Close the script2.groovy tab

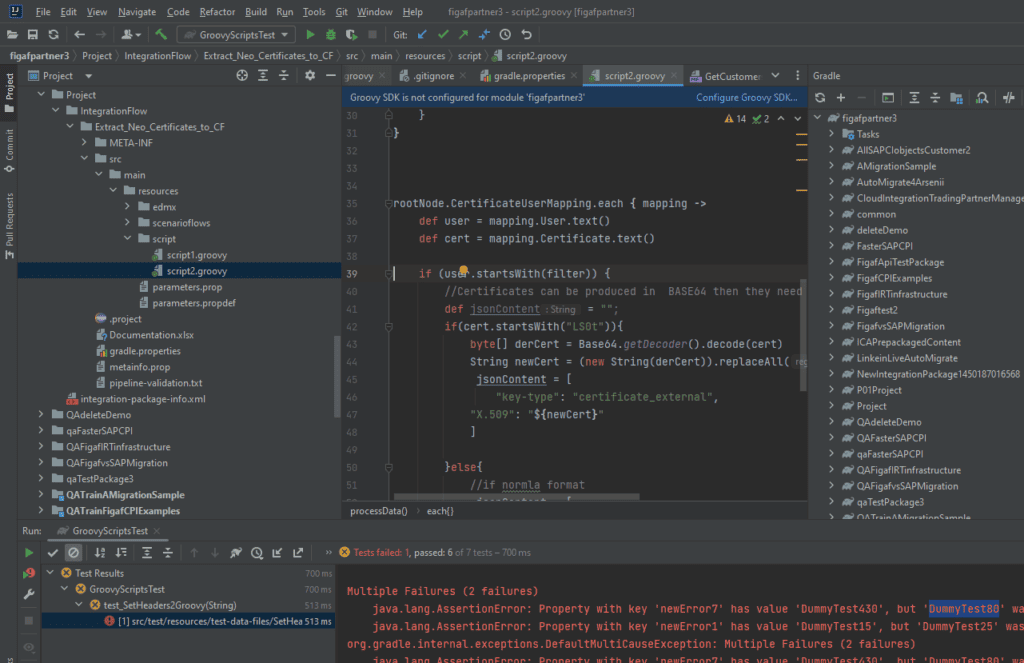[x=674, y=76]
